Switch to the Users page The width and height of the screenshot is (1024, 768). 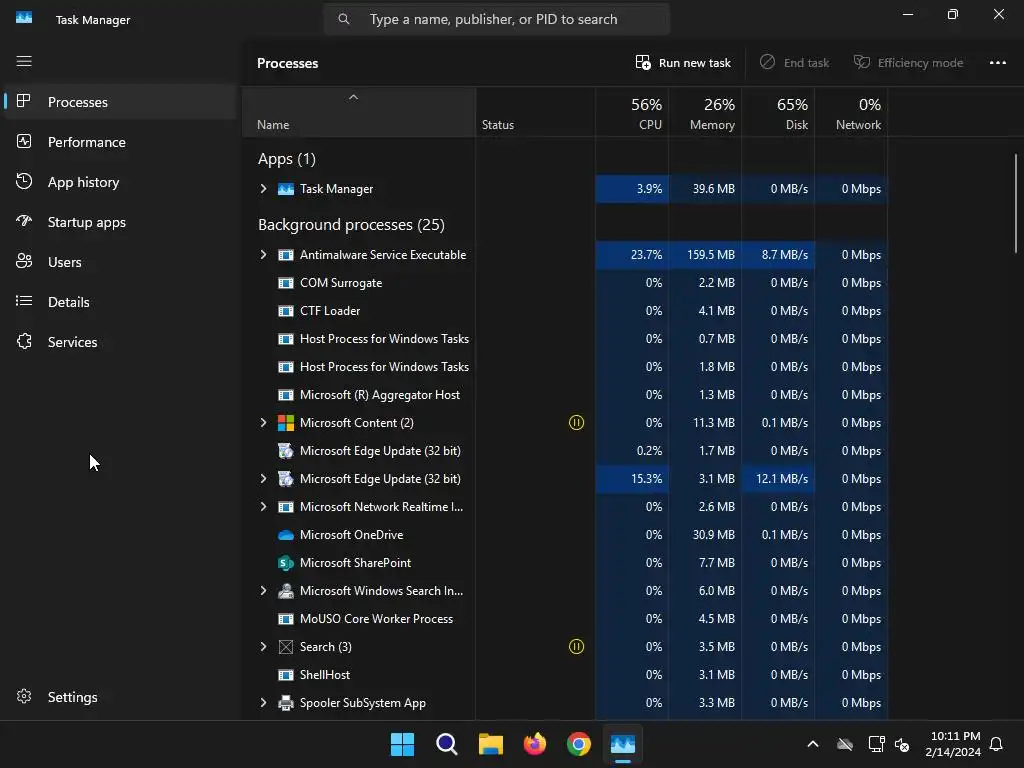click(121, 262)
